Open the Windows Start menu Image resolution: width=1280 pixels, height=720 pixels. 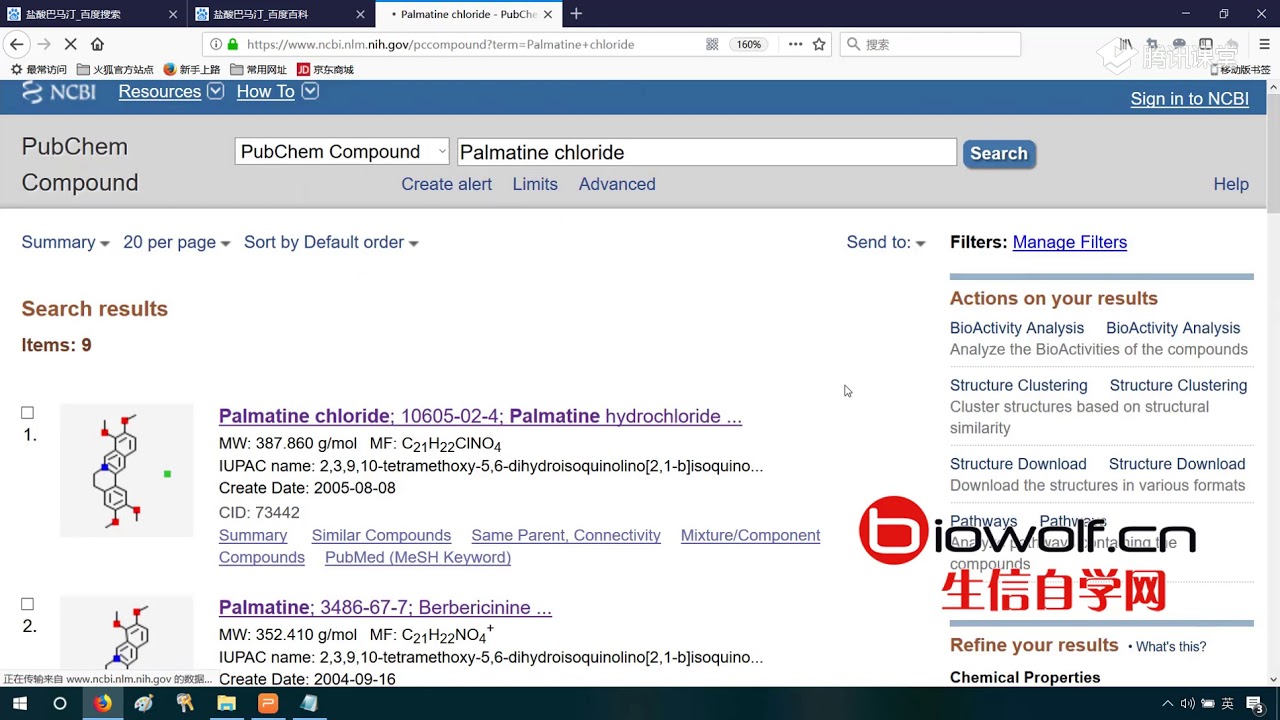coord(19,703)
